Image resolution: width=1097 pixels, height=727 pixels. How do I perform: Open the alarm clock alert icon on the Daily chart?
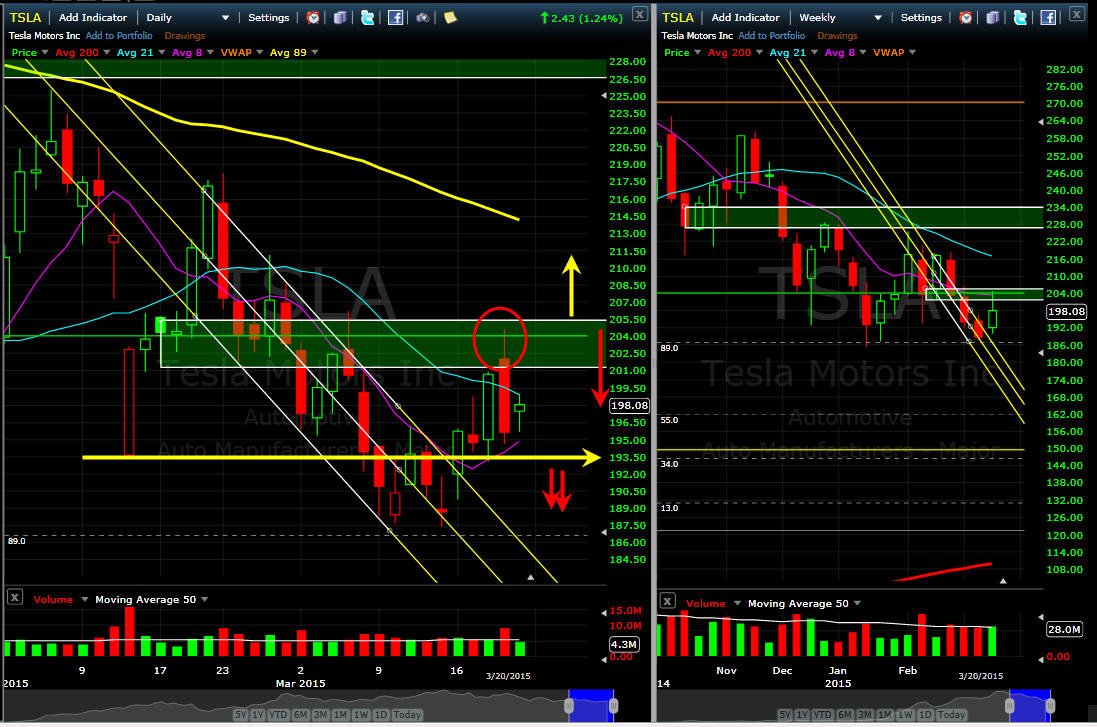(x=313, y=17)
